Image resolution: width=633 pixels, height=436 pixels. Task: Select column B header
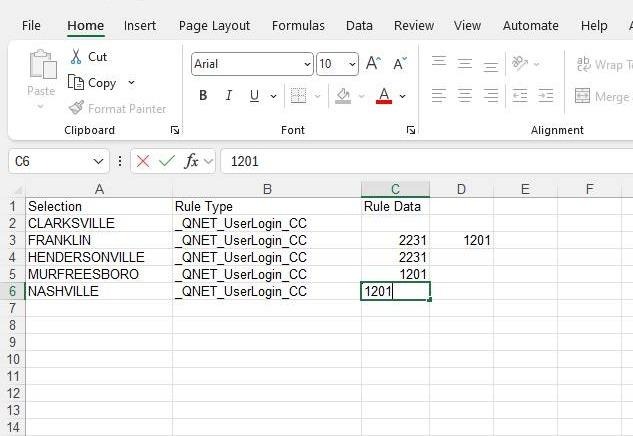tap(267, 189)
